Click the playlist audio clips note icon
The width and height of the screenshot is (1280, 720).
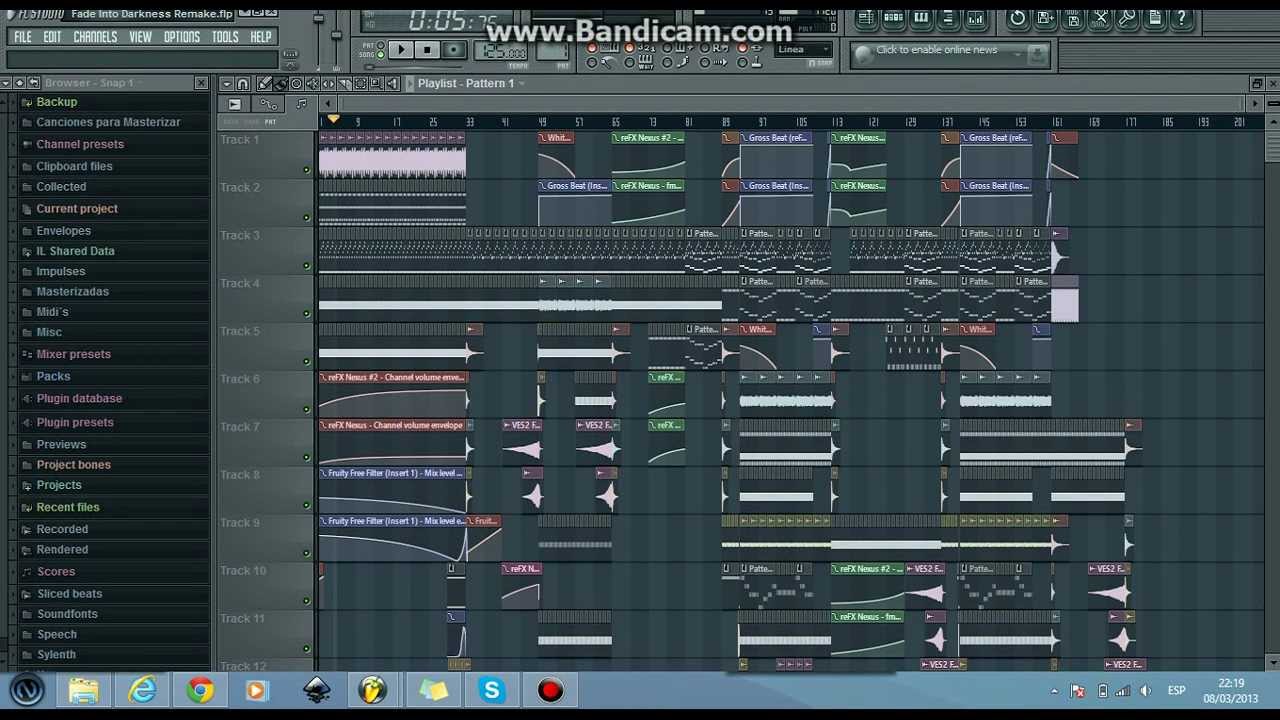(301, 103)
